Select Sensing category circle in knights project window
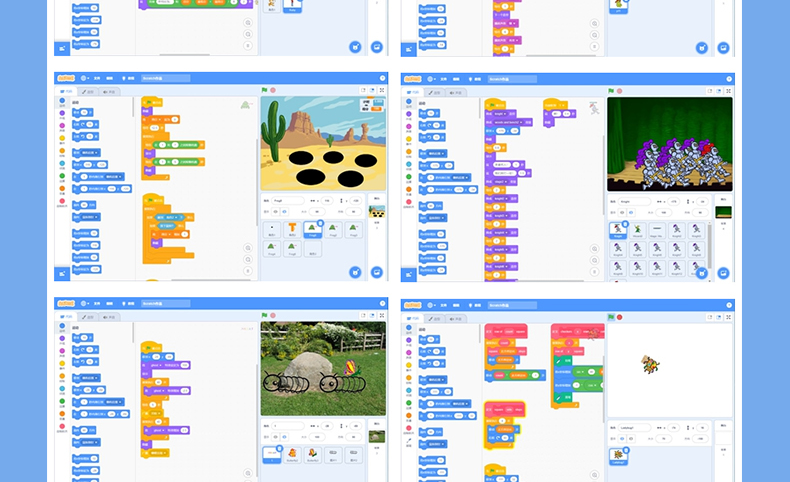Viewport: 790px width, 482px height. coord(409,164)
